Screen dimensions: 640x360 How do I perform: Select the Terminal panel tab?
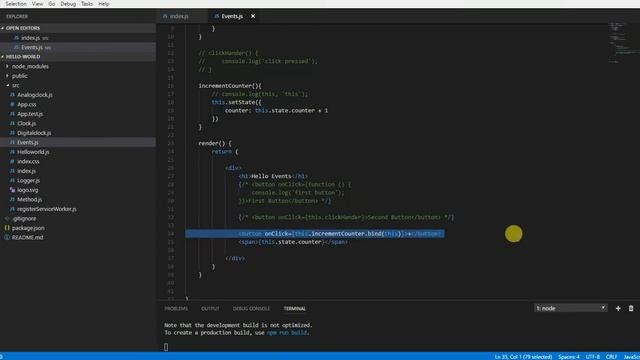coord(295,309)
